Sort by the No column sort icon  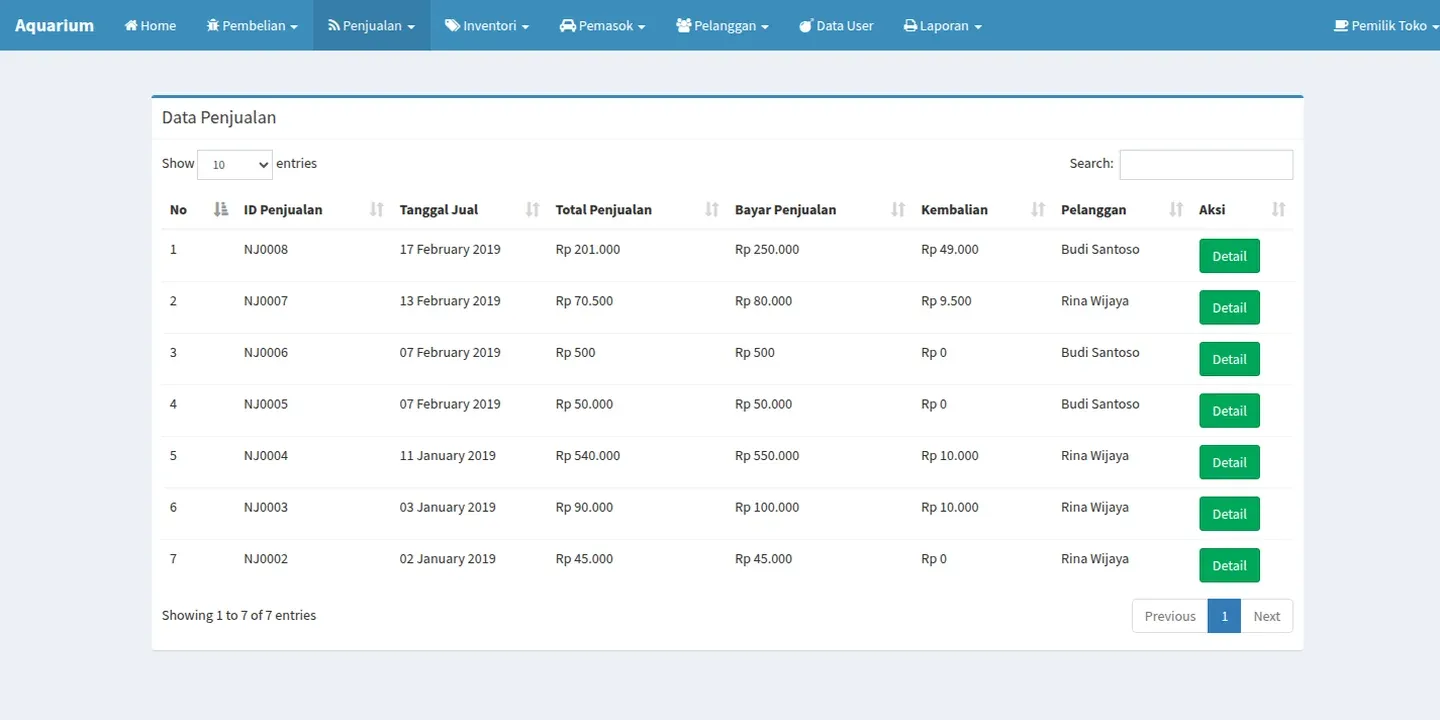point(222,209)
